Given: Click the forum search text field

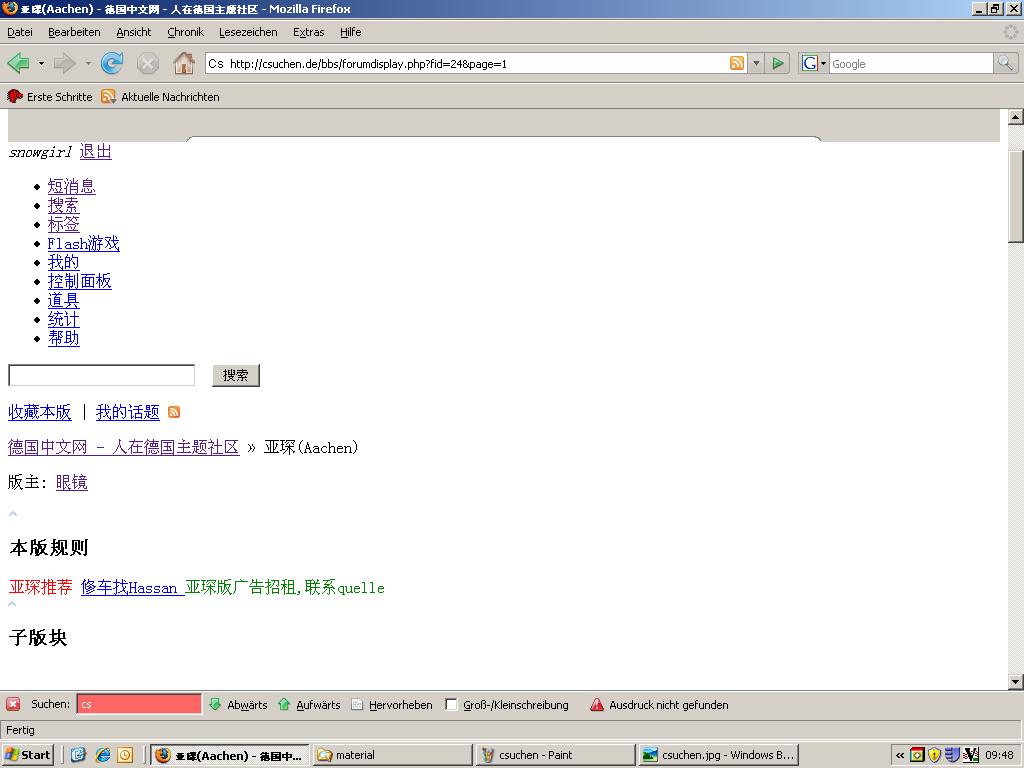Looking at the screenshot, I should click(x=101, y=375).
